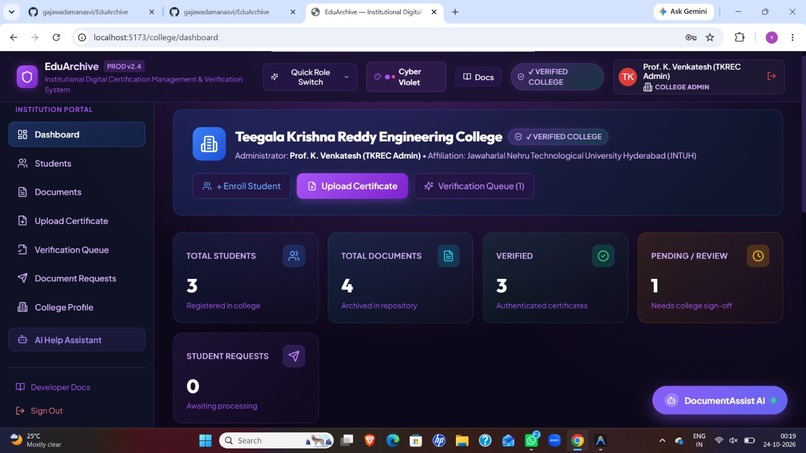Viewport: 806px width, 453px height.
Task: Open Document Requests in sidebar
Action: click(x=77, y=278)
